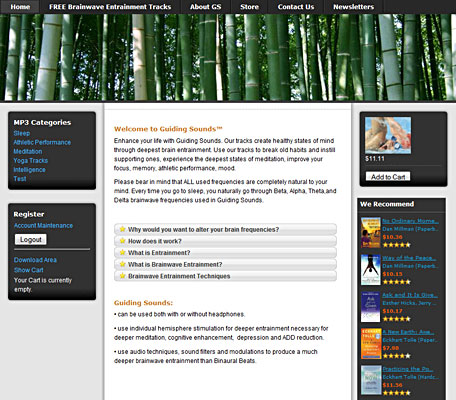The image size is (456, 400).
Task: Open Athletic Performance category
Action: point(42,142)
